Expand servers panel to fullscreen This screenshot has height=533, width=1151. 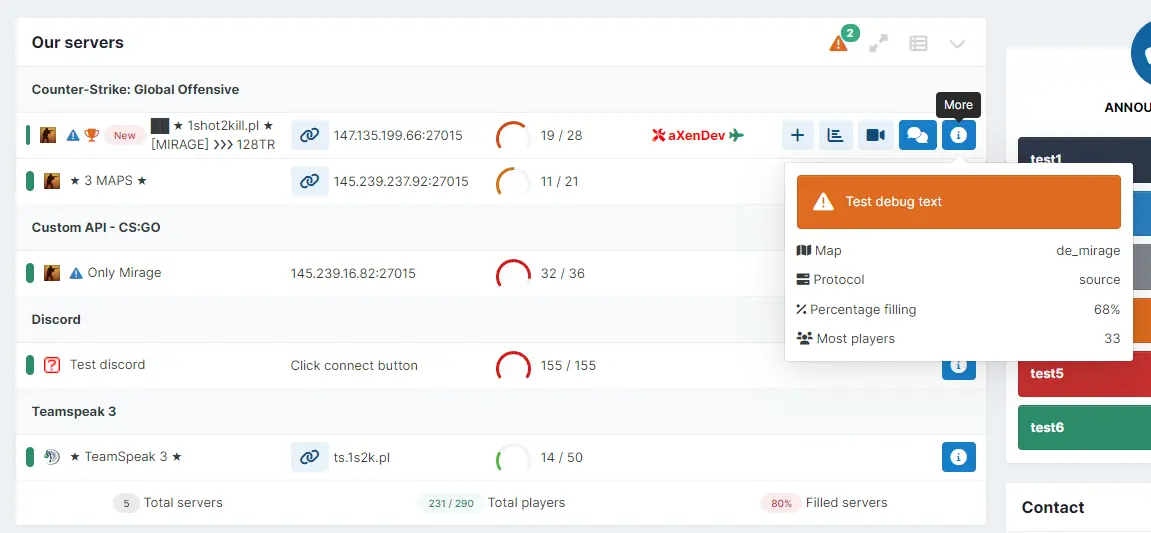point(878,43)
